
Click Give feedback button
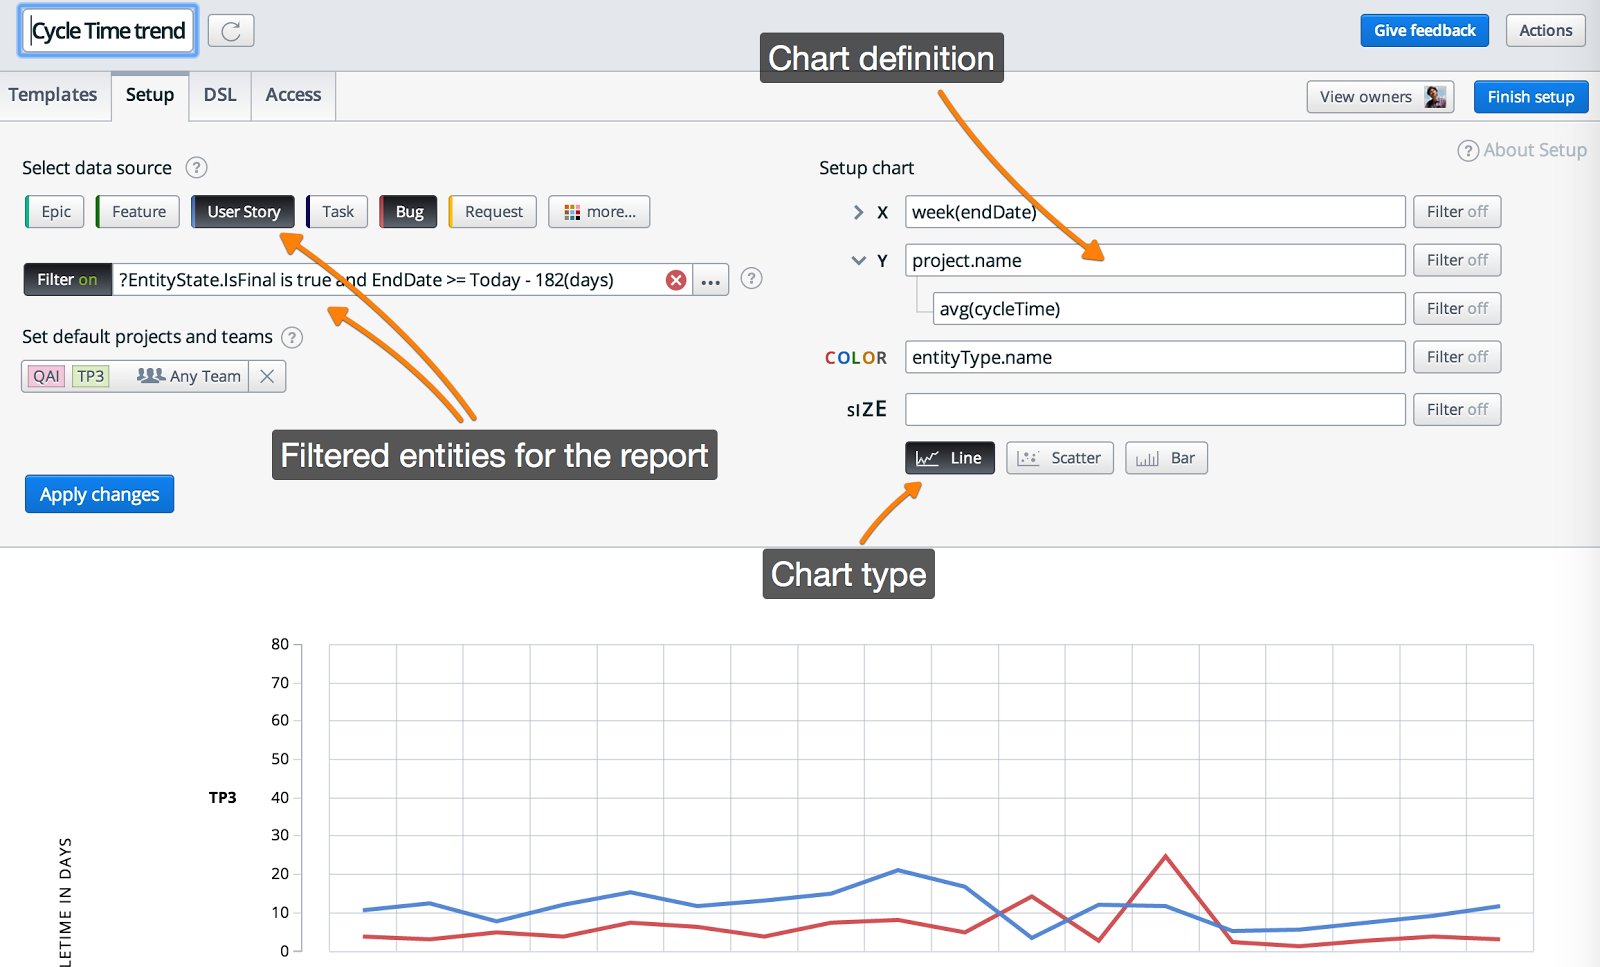coord(1424,31)
